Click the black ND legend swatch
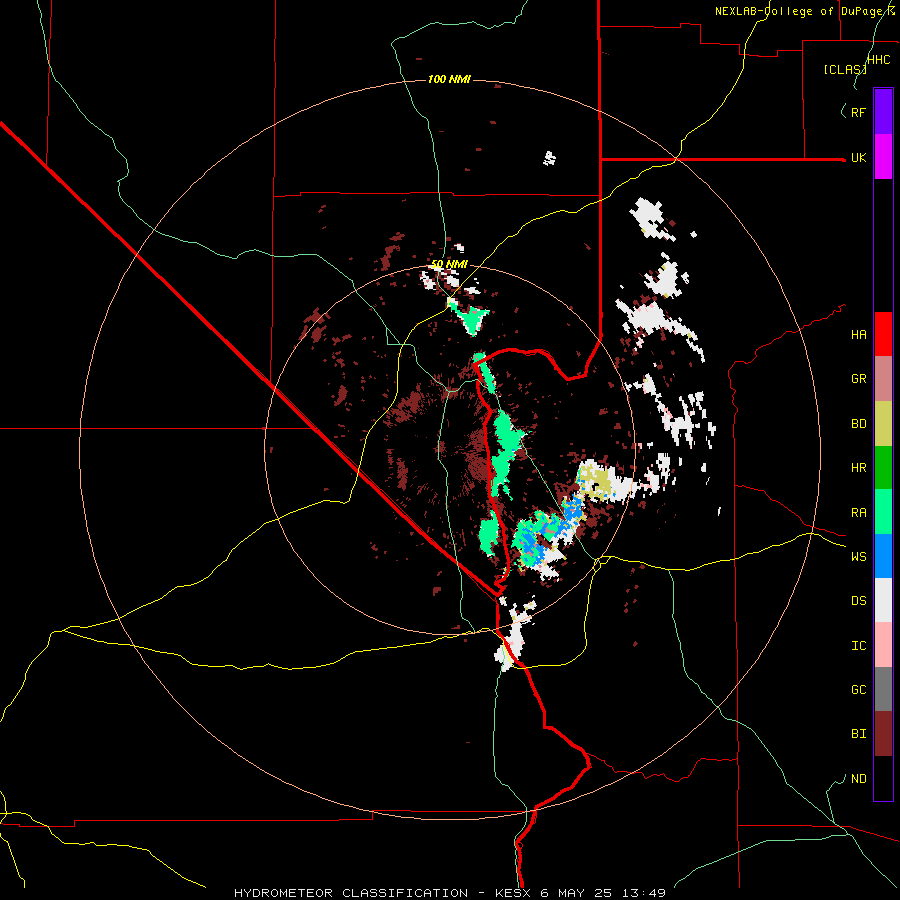900x900 pixels. pyautogui.click(x=883, y=778)
